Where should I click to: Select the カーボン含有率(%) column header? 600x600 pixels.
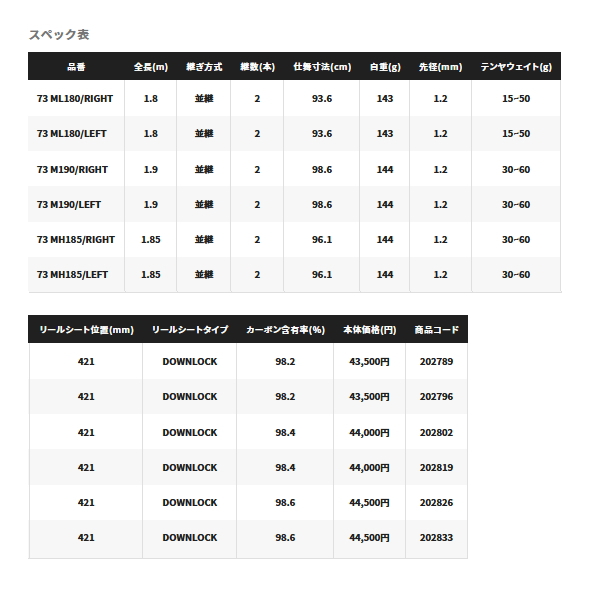tap(285, 330)
